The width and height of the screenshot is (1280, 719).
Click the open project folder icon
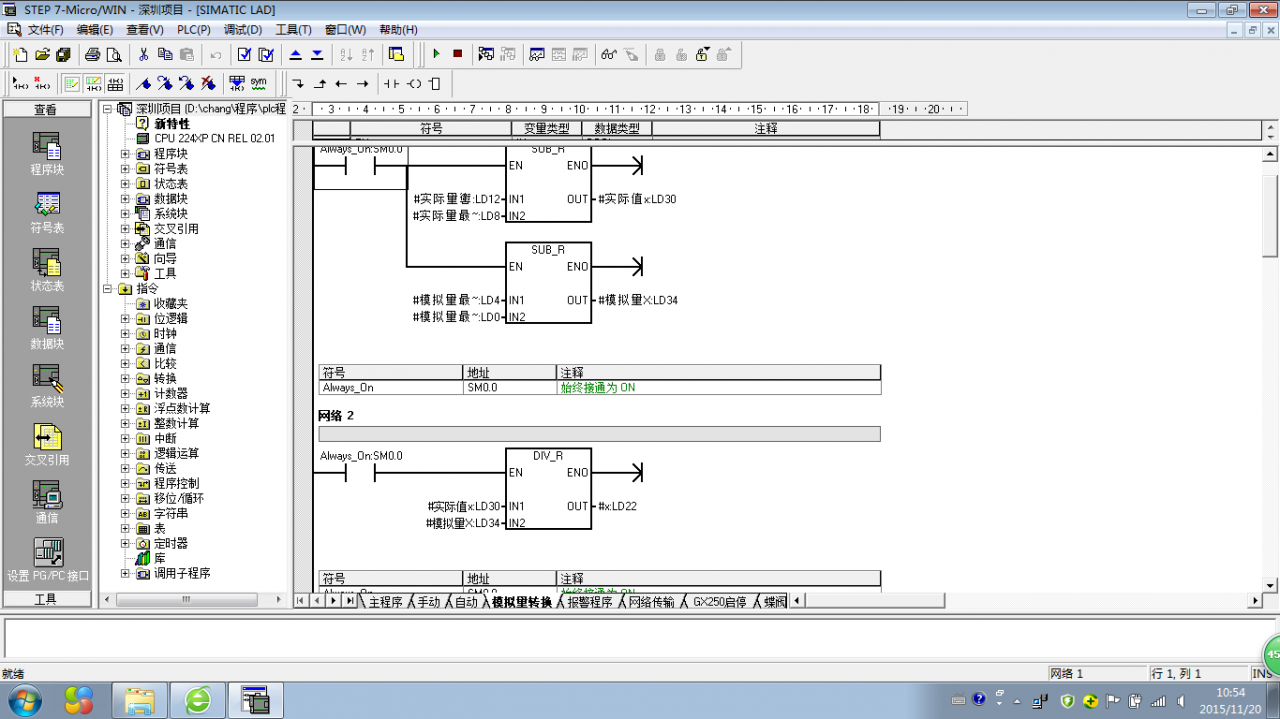(x=42, y=54)
